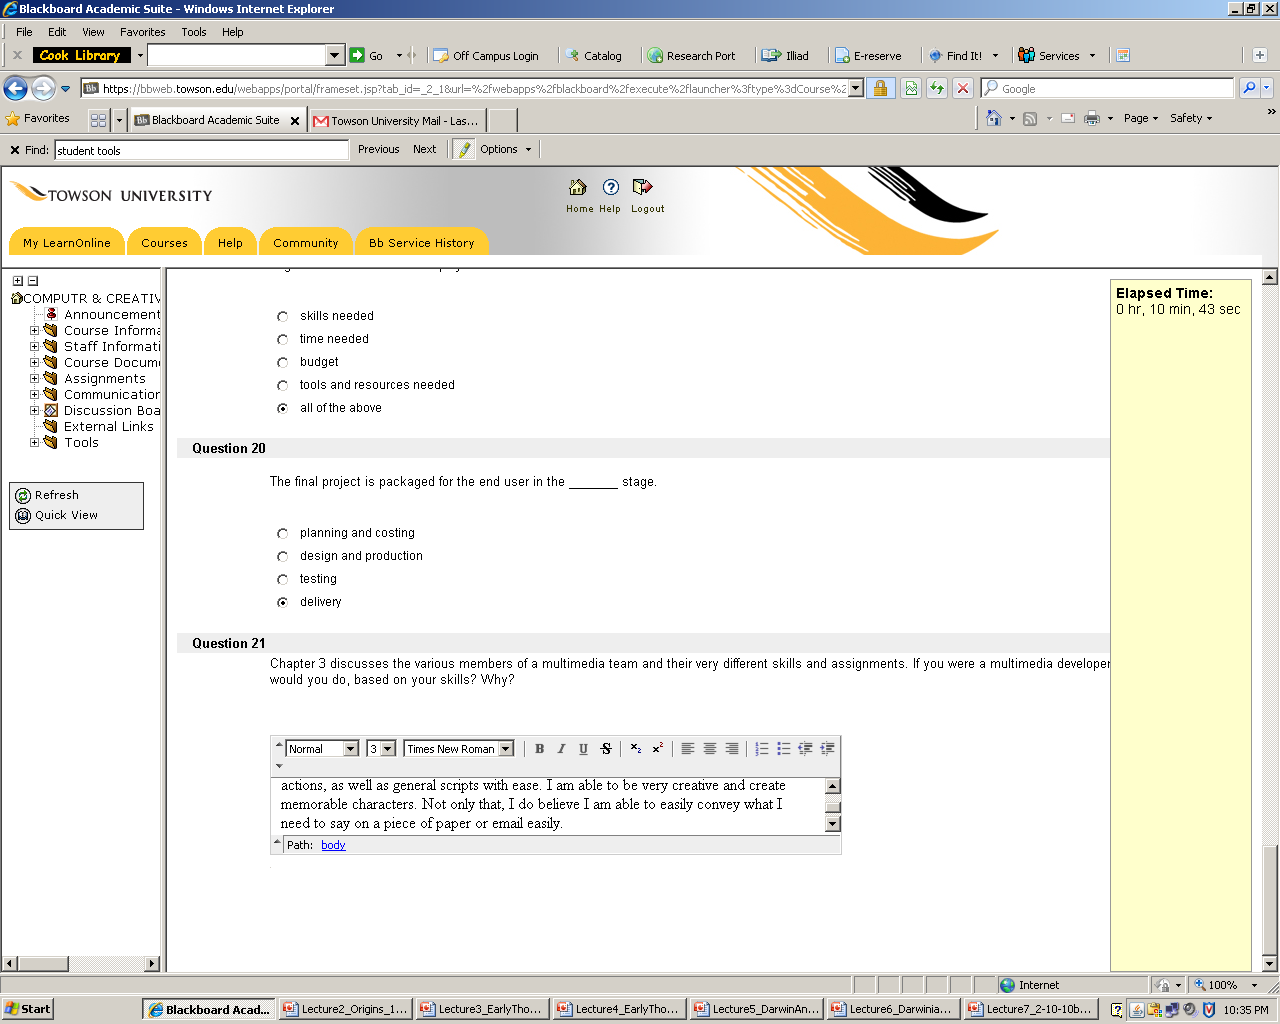Select the 'testing' radio option
This screenshot has width=1280, height=1024.
[x=283, y=580]
